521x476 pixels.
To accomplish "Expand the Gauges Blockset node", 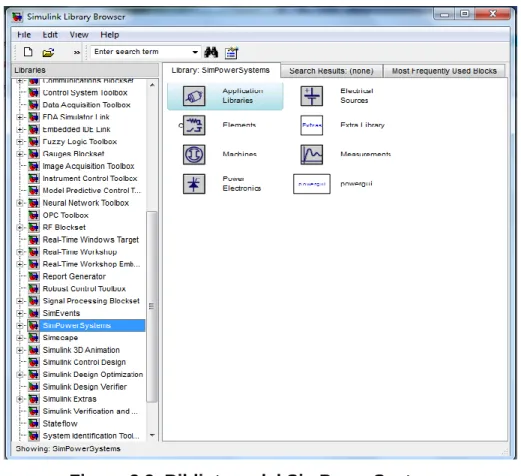I will click(20, 154).
